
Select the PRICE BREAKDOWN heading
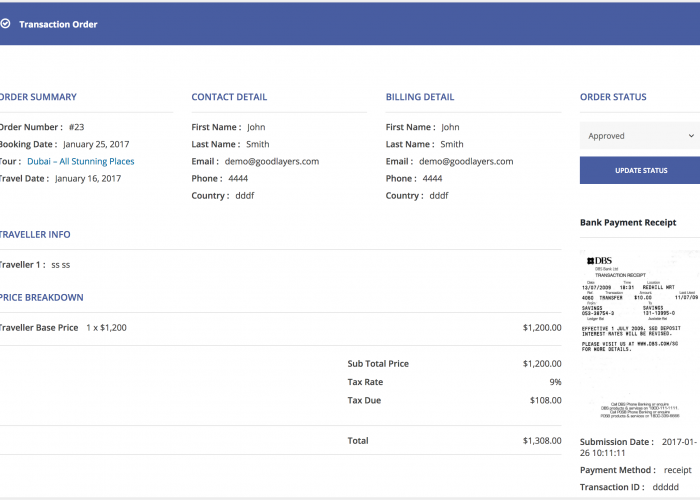(x=42, y=297)
